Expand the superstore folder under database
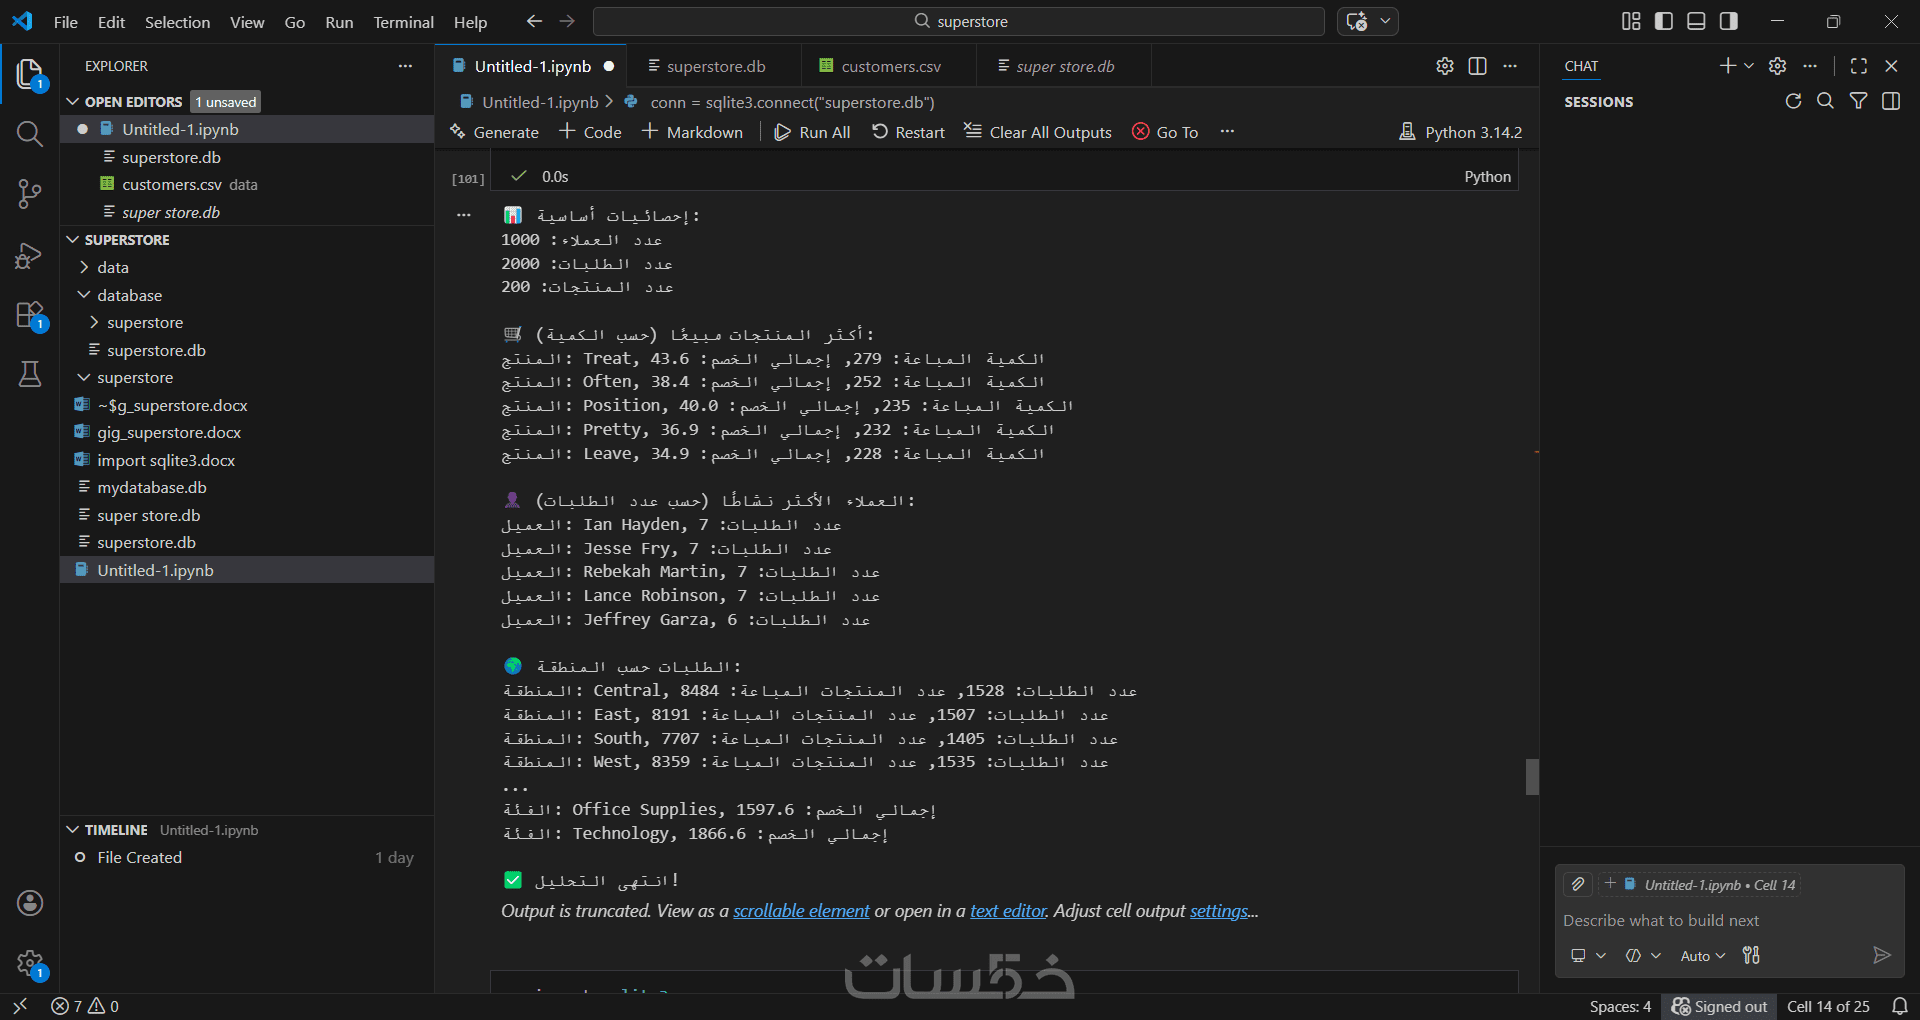Image resolution: width=1920 pixels, height=1020 pixels. tap(94, 322)
